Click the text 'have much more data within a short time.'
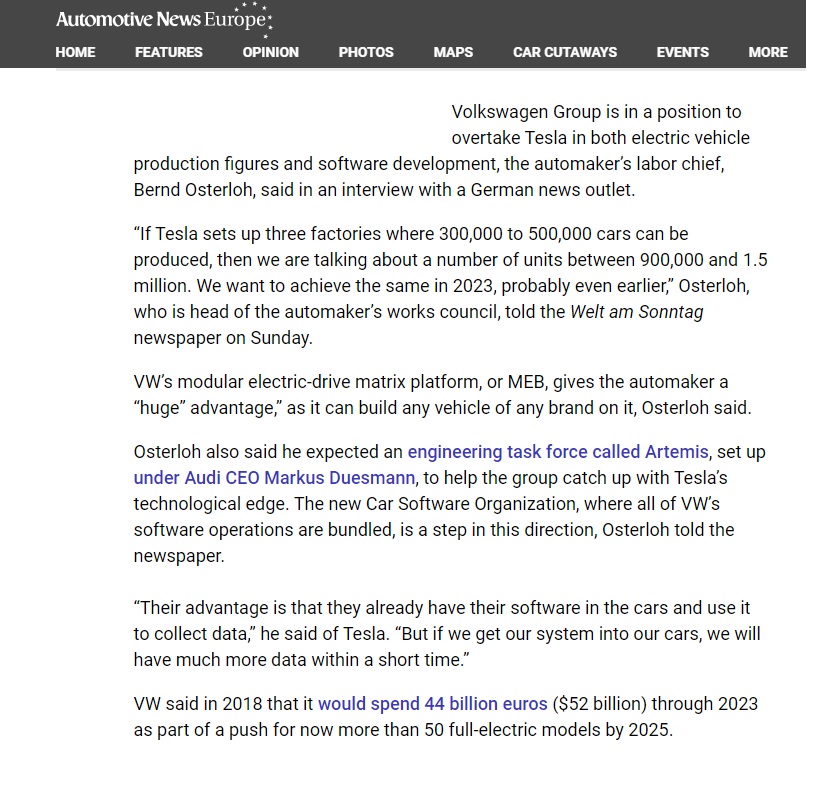The width and height of the screenshot is (840, 788). pos(301,659)
